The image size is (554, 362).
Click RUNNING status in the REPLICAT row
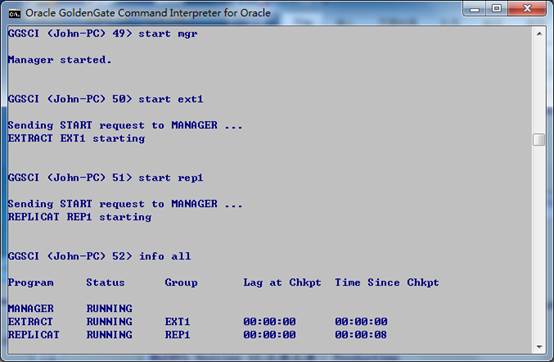(110, 334)
